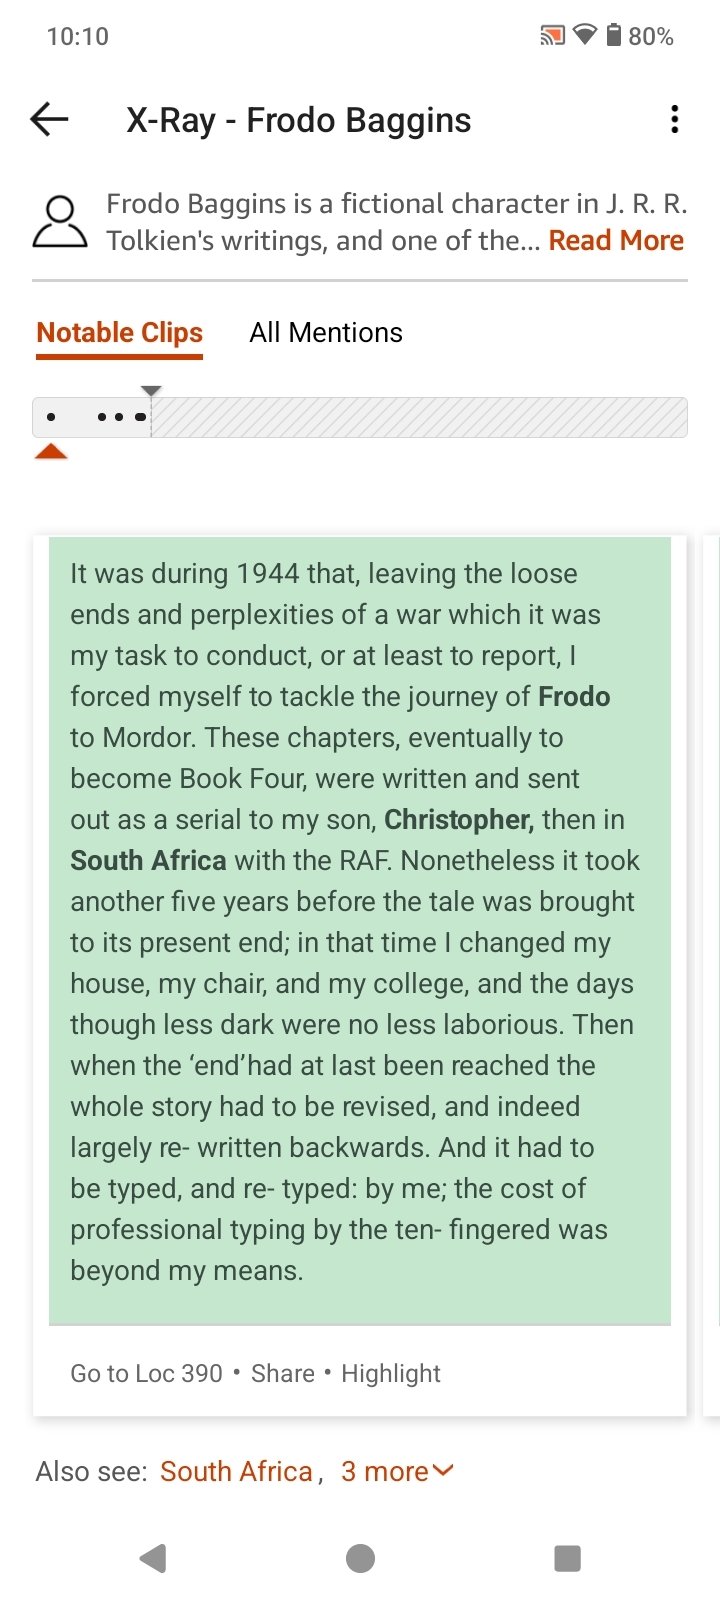Click the hatched unread region of timeline
The height and width of the screenshot is (1600, 720).
[419, 417]
